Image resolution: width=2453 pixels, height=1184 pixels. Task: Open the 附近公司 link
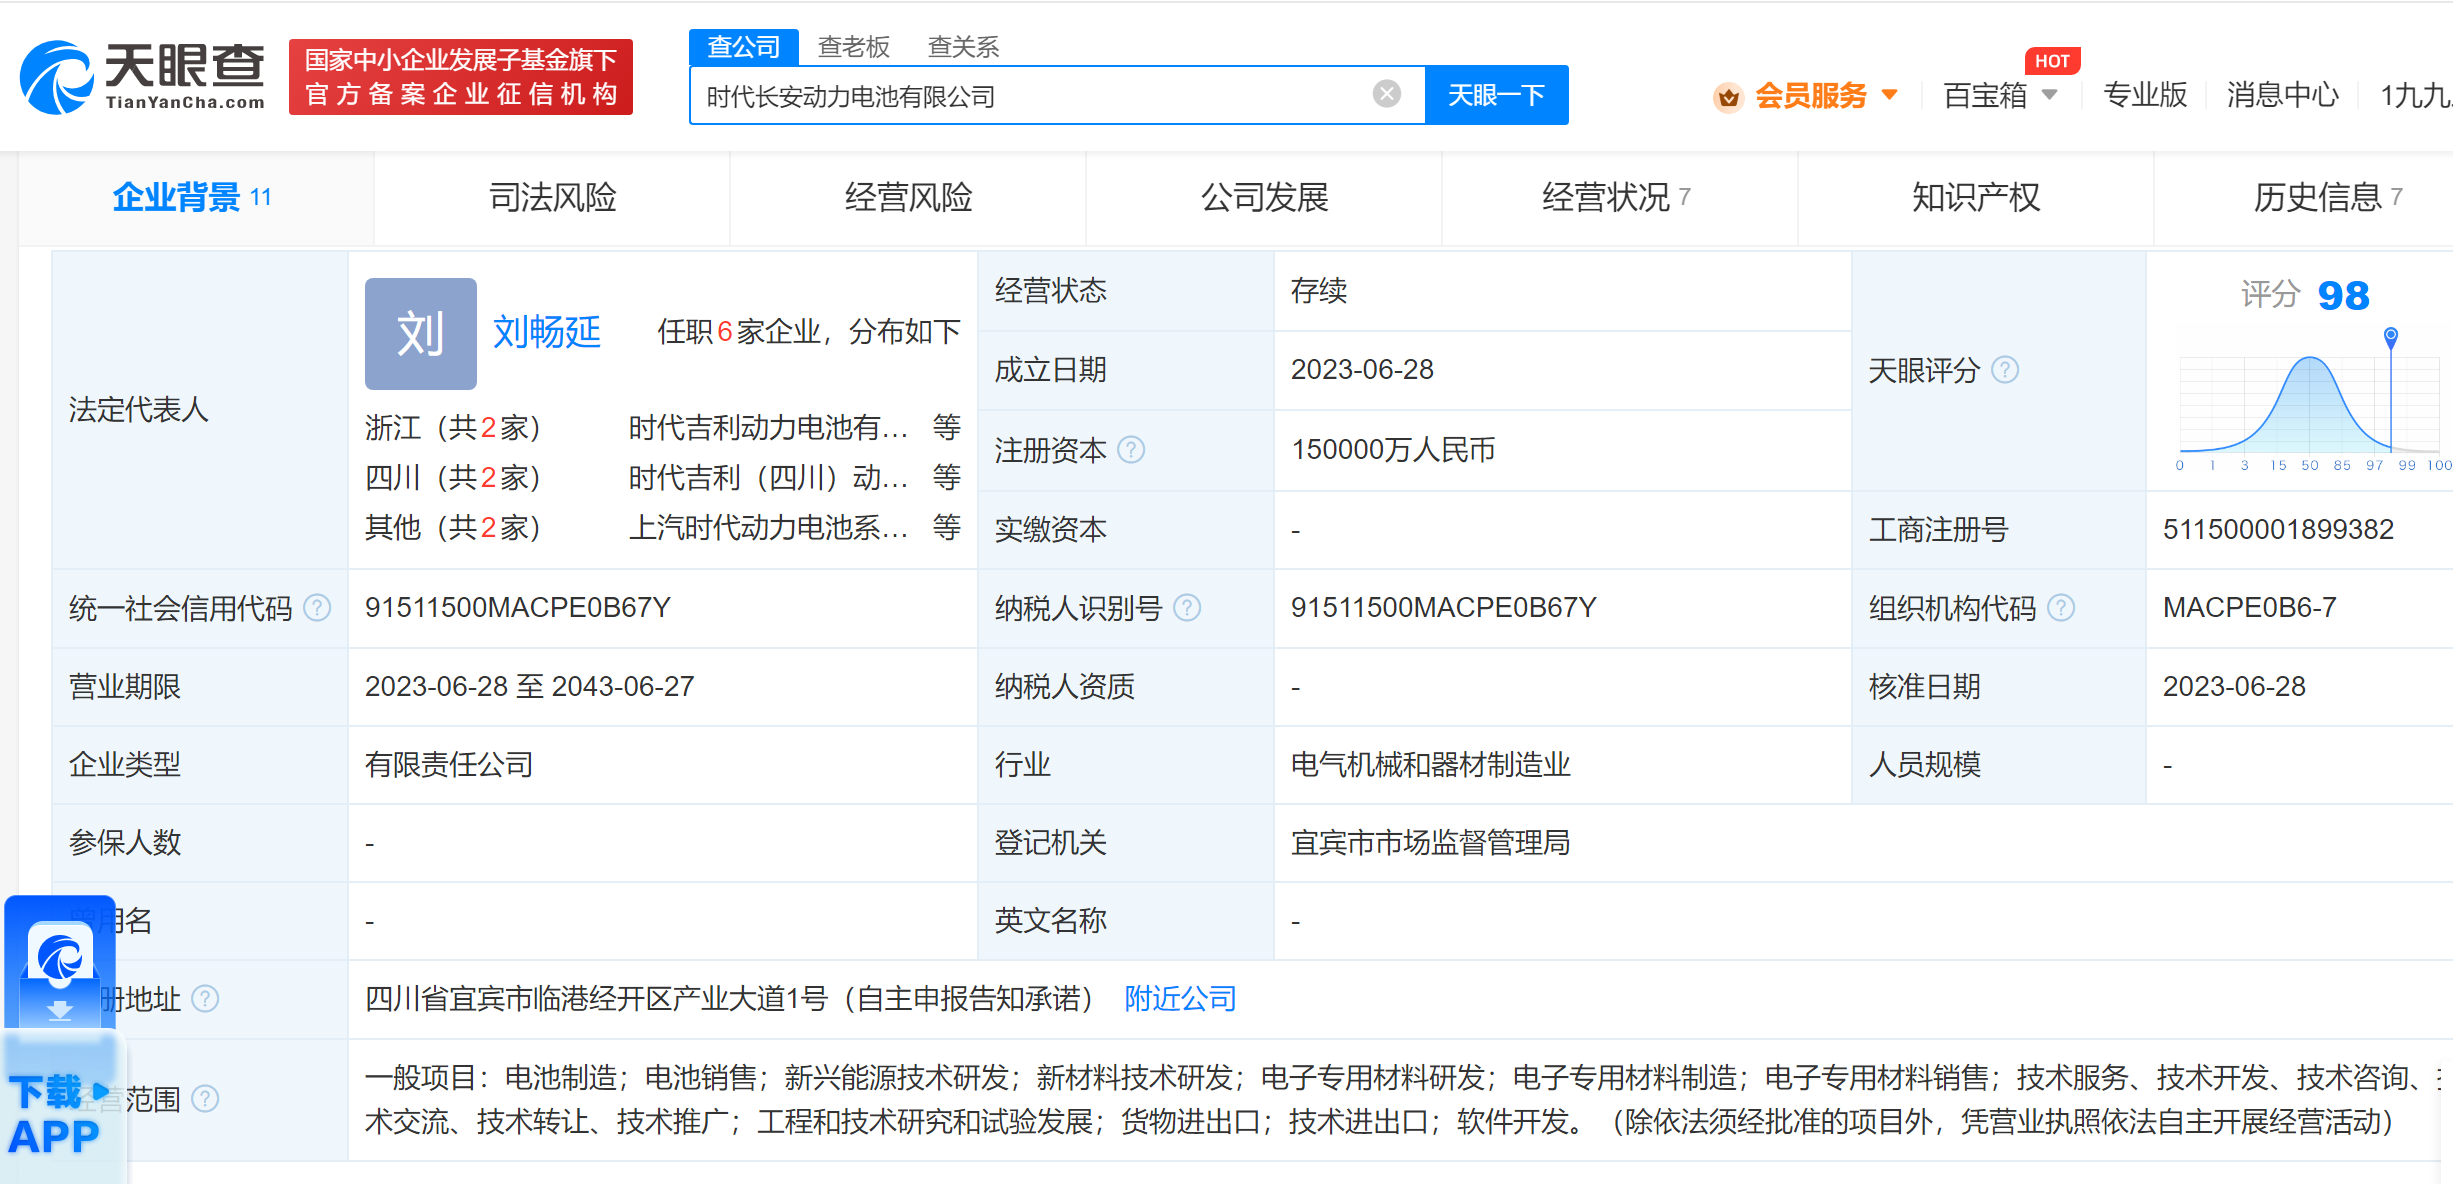[x=1180, y=998]
